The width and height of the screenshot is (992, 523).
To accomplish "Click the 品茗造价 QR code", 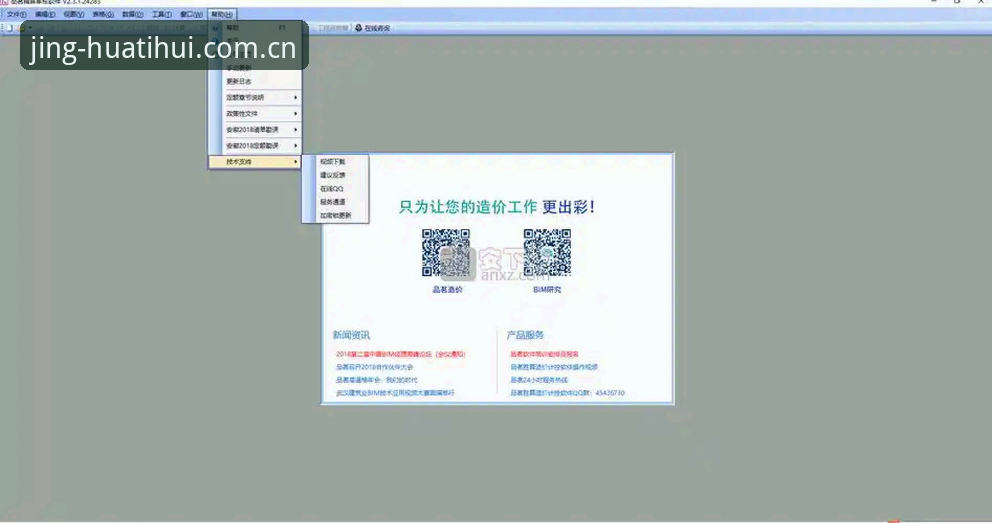I will 446,253.
